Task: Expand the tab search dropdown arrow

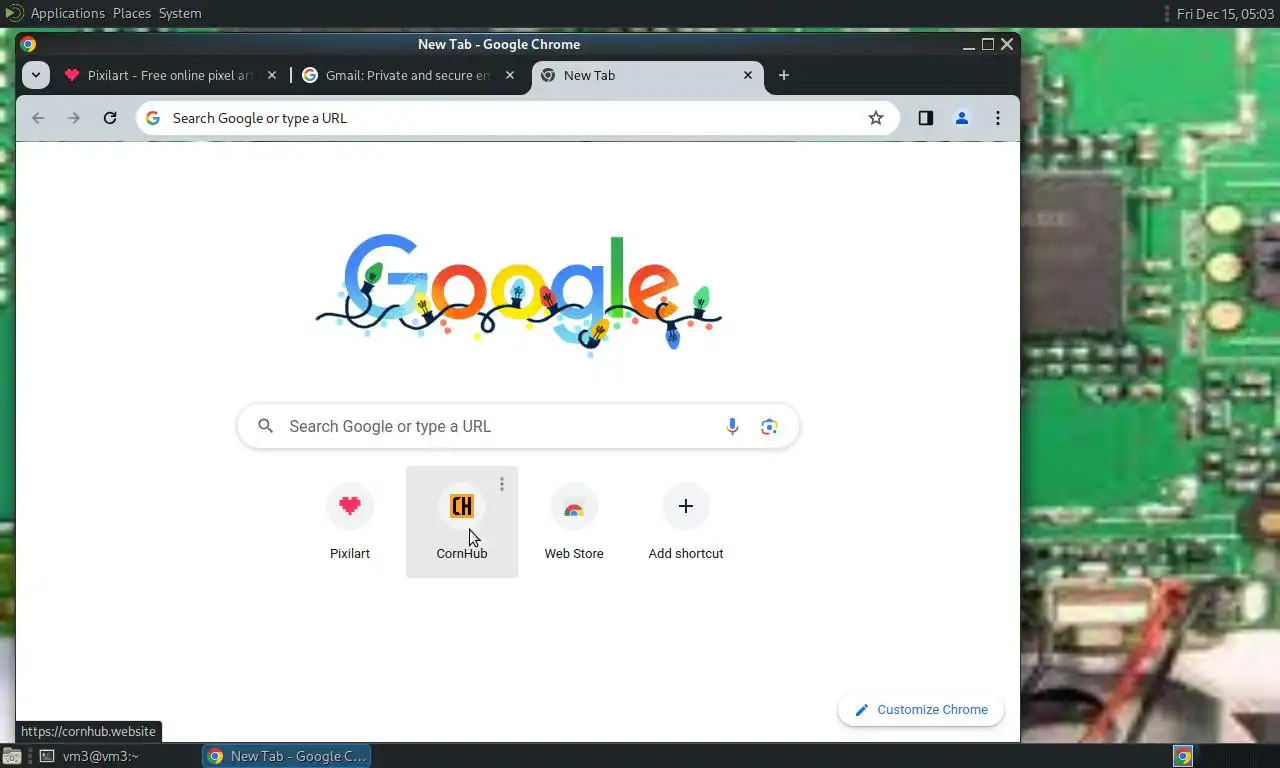Action: click(36, 75)
